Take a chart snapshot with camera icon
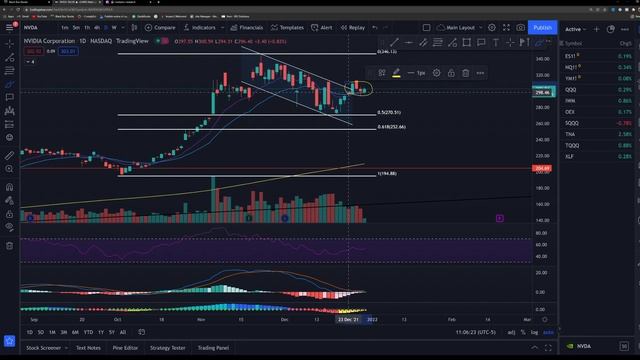The height and width of the screenshot is (360, 640). (x=520, y=27)
